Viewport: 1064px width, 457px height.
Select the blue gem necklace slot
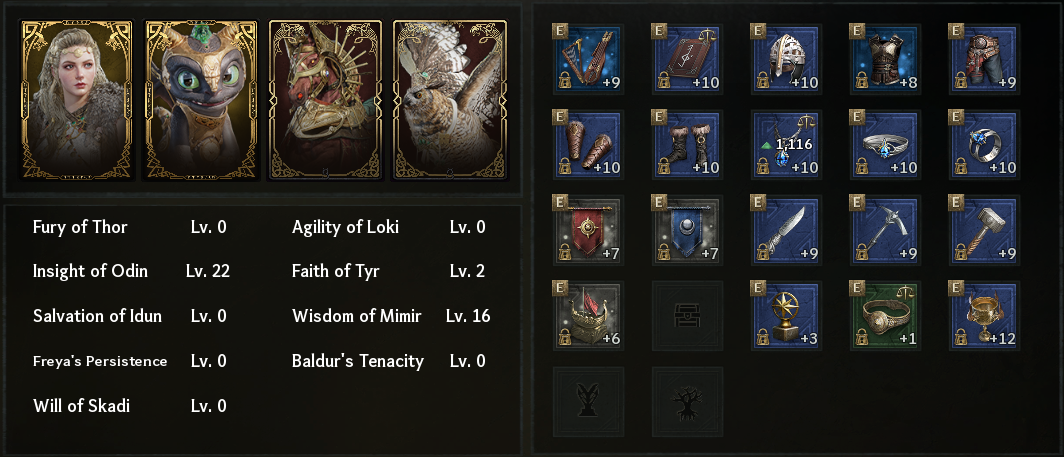pyautogui.click(x=786, y=144)
